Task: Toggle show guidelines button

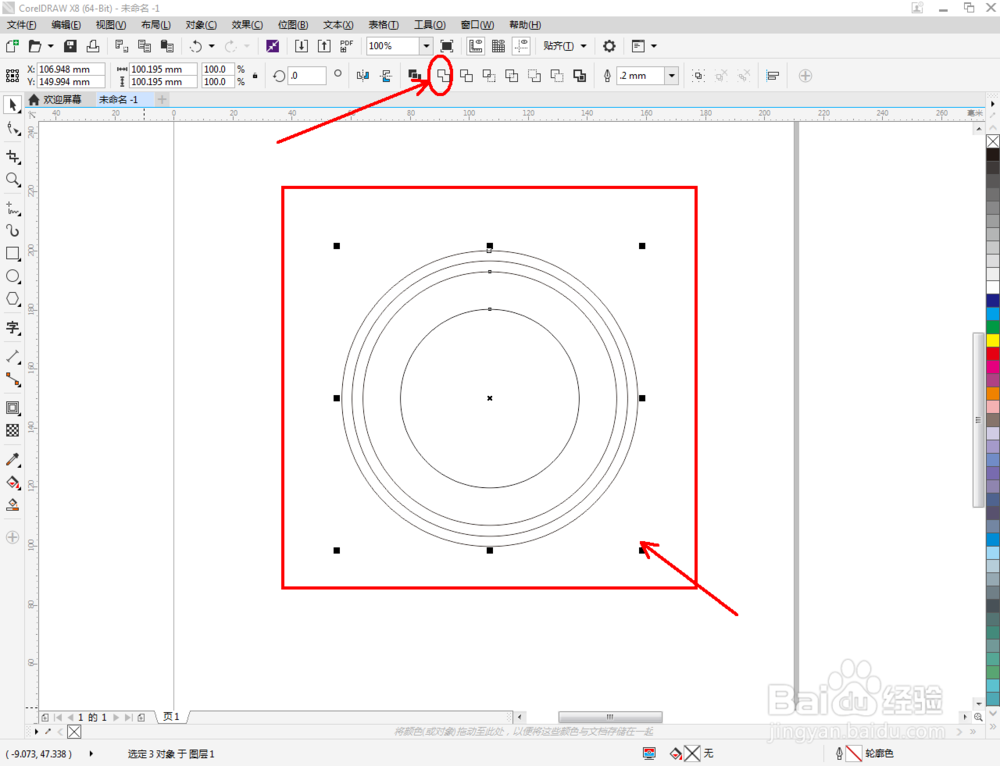Action: (522, 46)
